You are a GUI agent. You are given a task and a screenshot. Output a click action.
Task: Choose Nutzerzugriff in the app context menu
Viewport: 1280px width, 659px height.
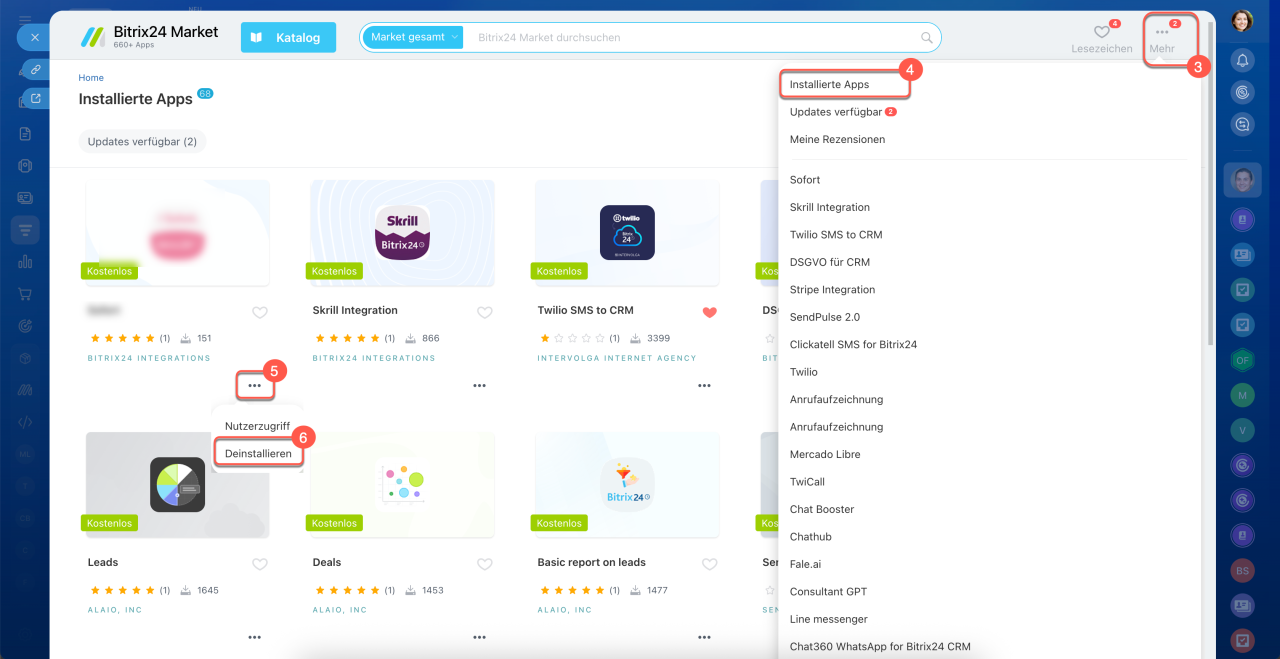257,426
